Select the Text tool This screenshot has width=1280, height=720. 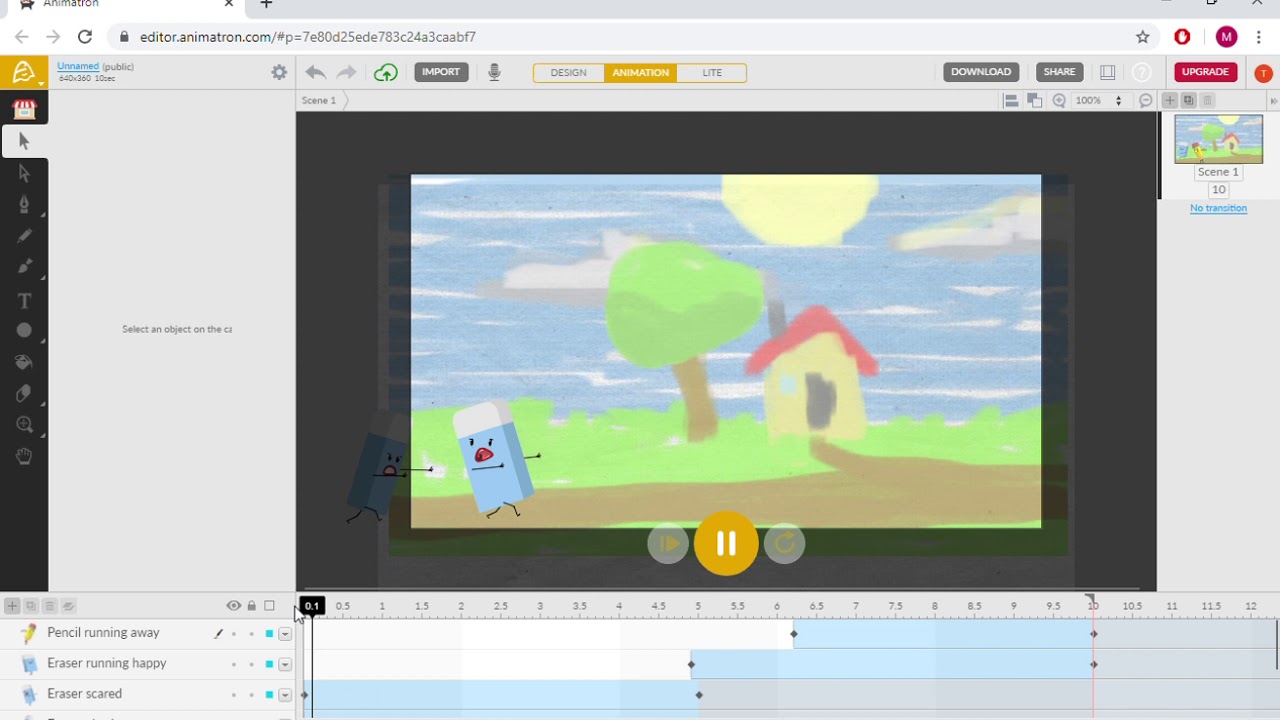point(24,300)
